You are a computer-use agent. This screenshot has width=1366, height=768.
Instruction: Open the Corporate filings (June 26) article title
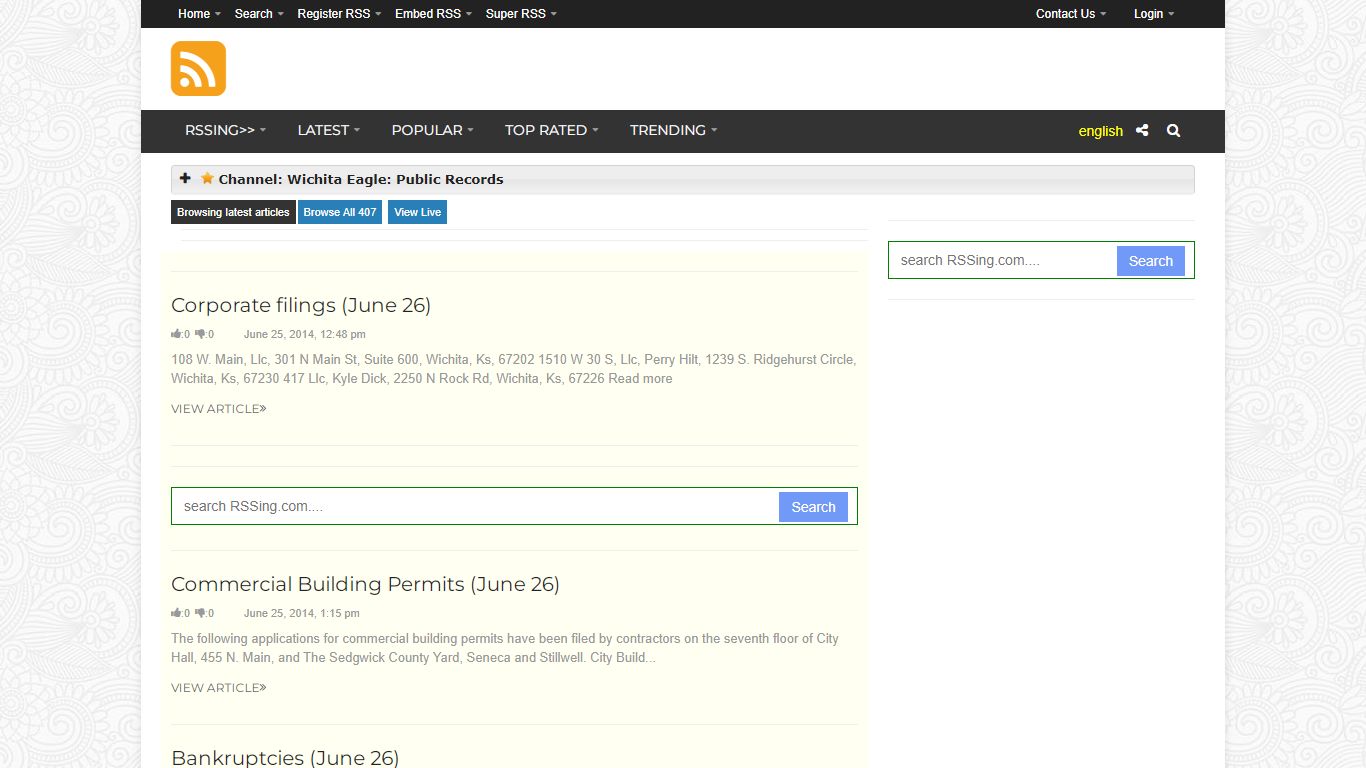coord(301,305)
